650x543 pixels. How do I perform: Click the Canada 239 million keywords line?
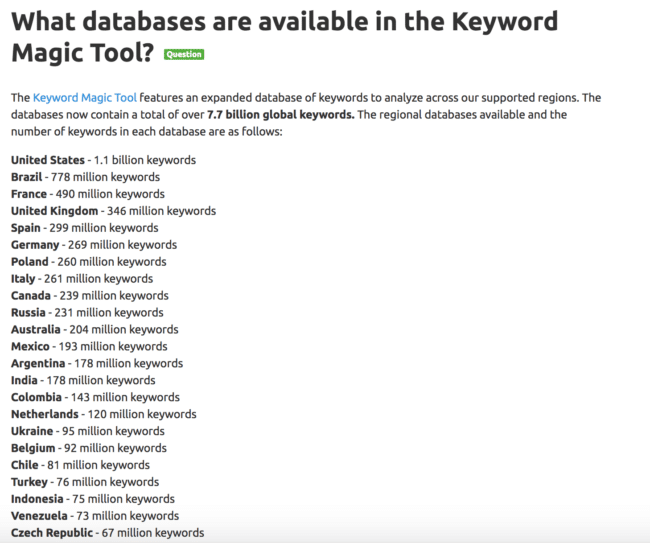pos(90,296)
